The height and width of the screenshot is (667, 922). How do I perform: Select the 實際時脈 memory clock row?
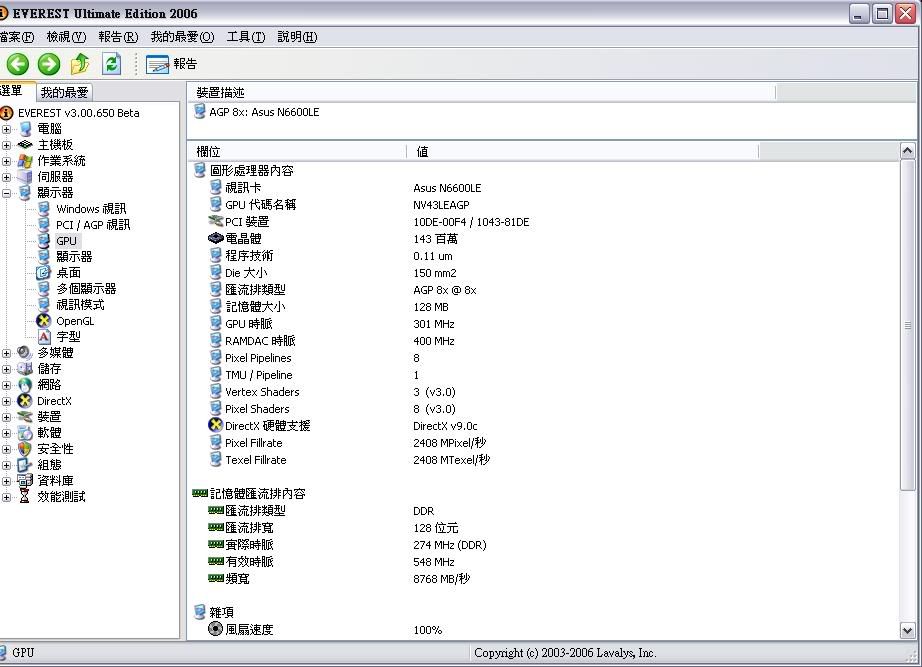coord(249,545)
